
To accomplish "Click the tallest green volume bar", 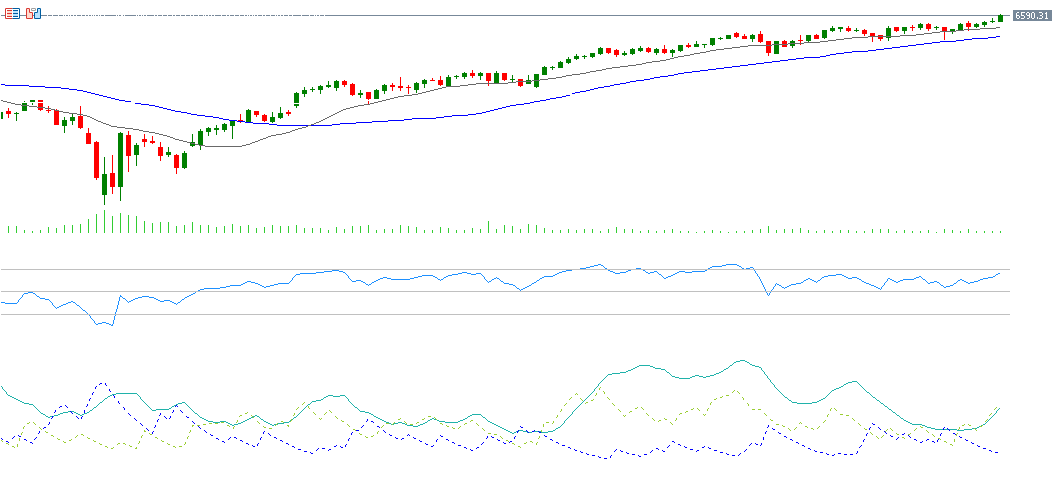I will point(104,220).
